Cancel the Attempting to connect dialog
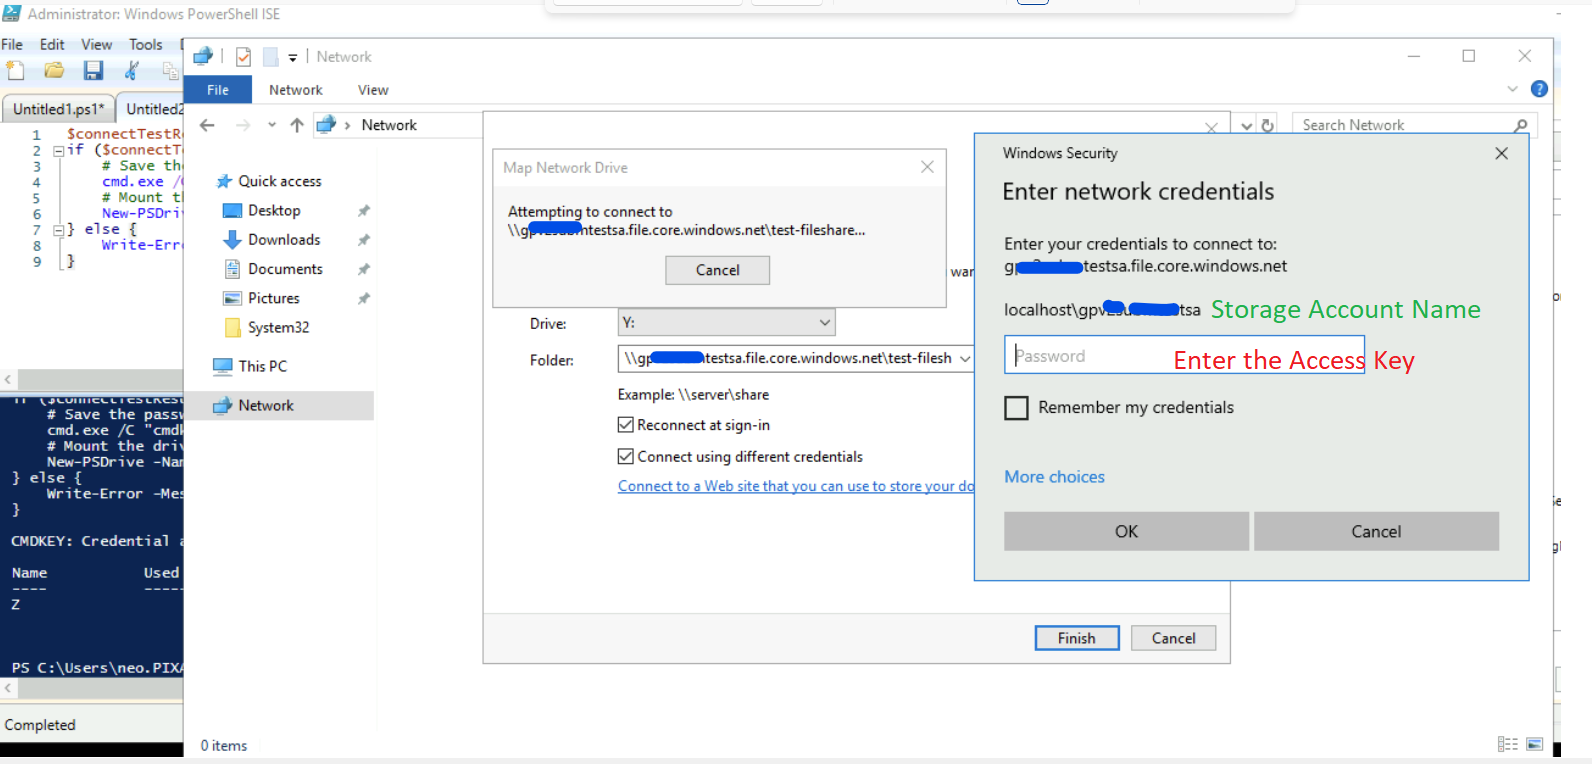Image resolution: width=1592 pixels, height=764 pixels. [718, 270]
